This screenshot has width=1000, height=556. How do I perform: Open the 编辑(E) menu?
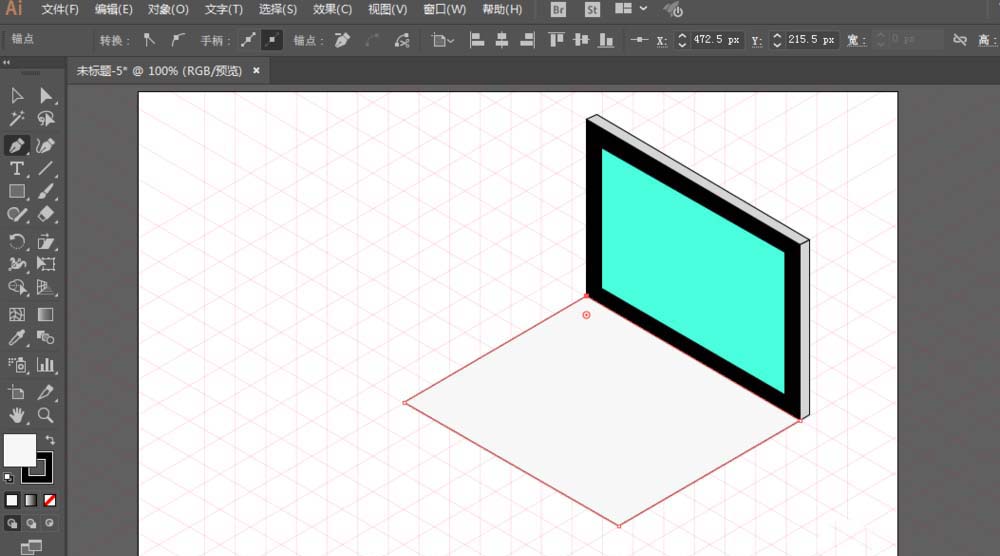tap(114, 10)
